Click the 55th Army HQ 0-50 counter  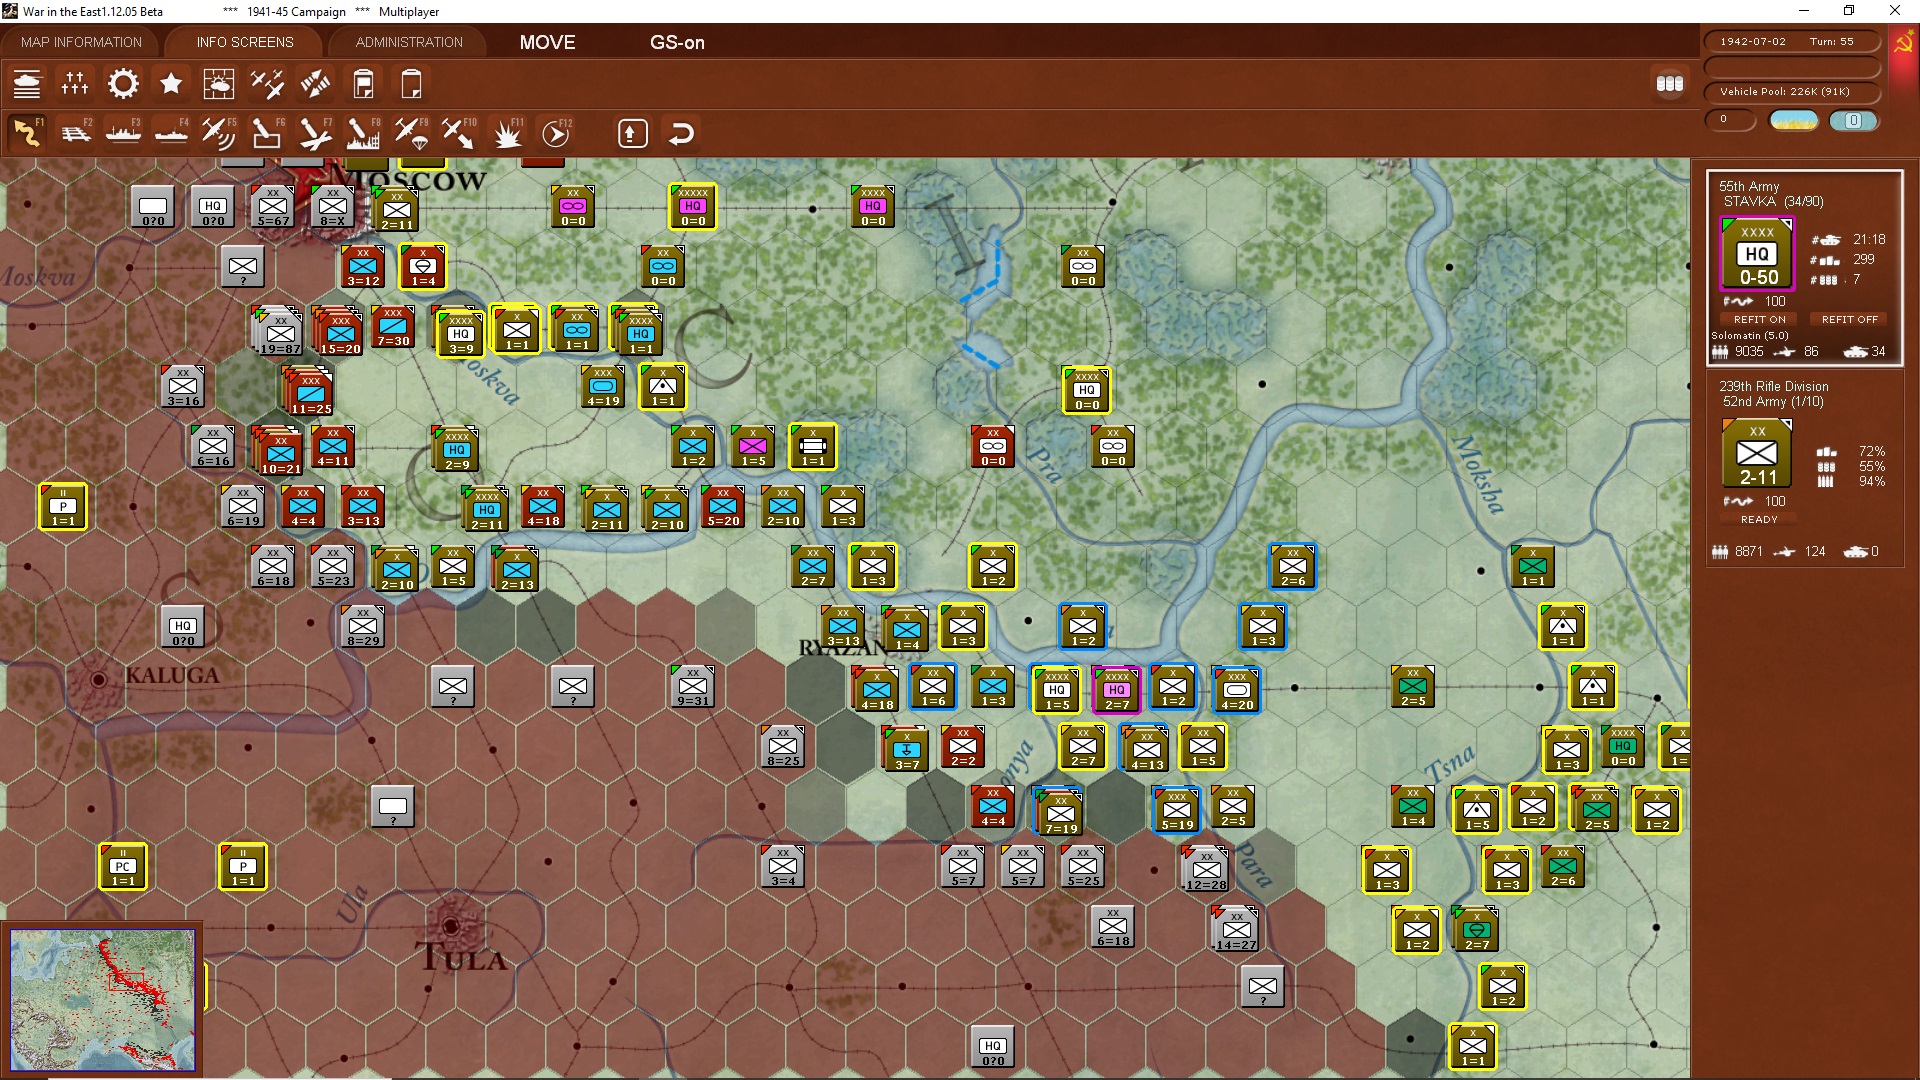click(1757, 253)
